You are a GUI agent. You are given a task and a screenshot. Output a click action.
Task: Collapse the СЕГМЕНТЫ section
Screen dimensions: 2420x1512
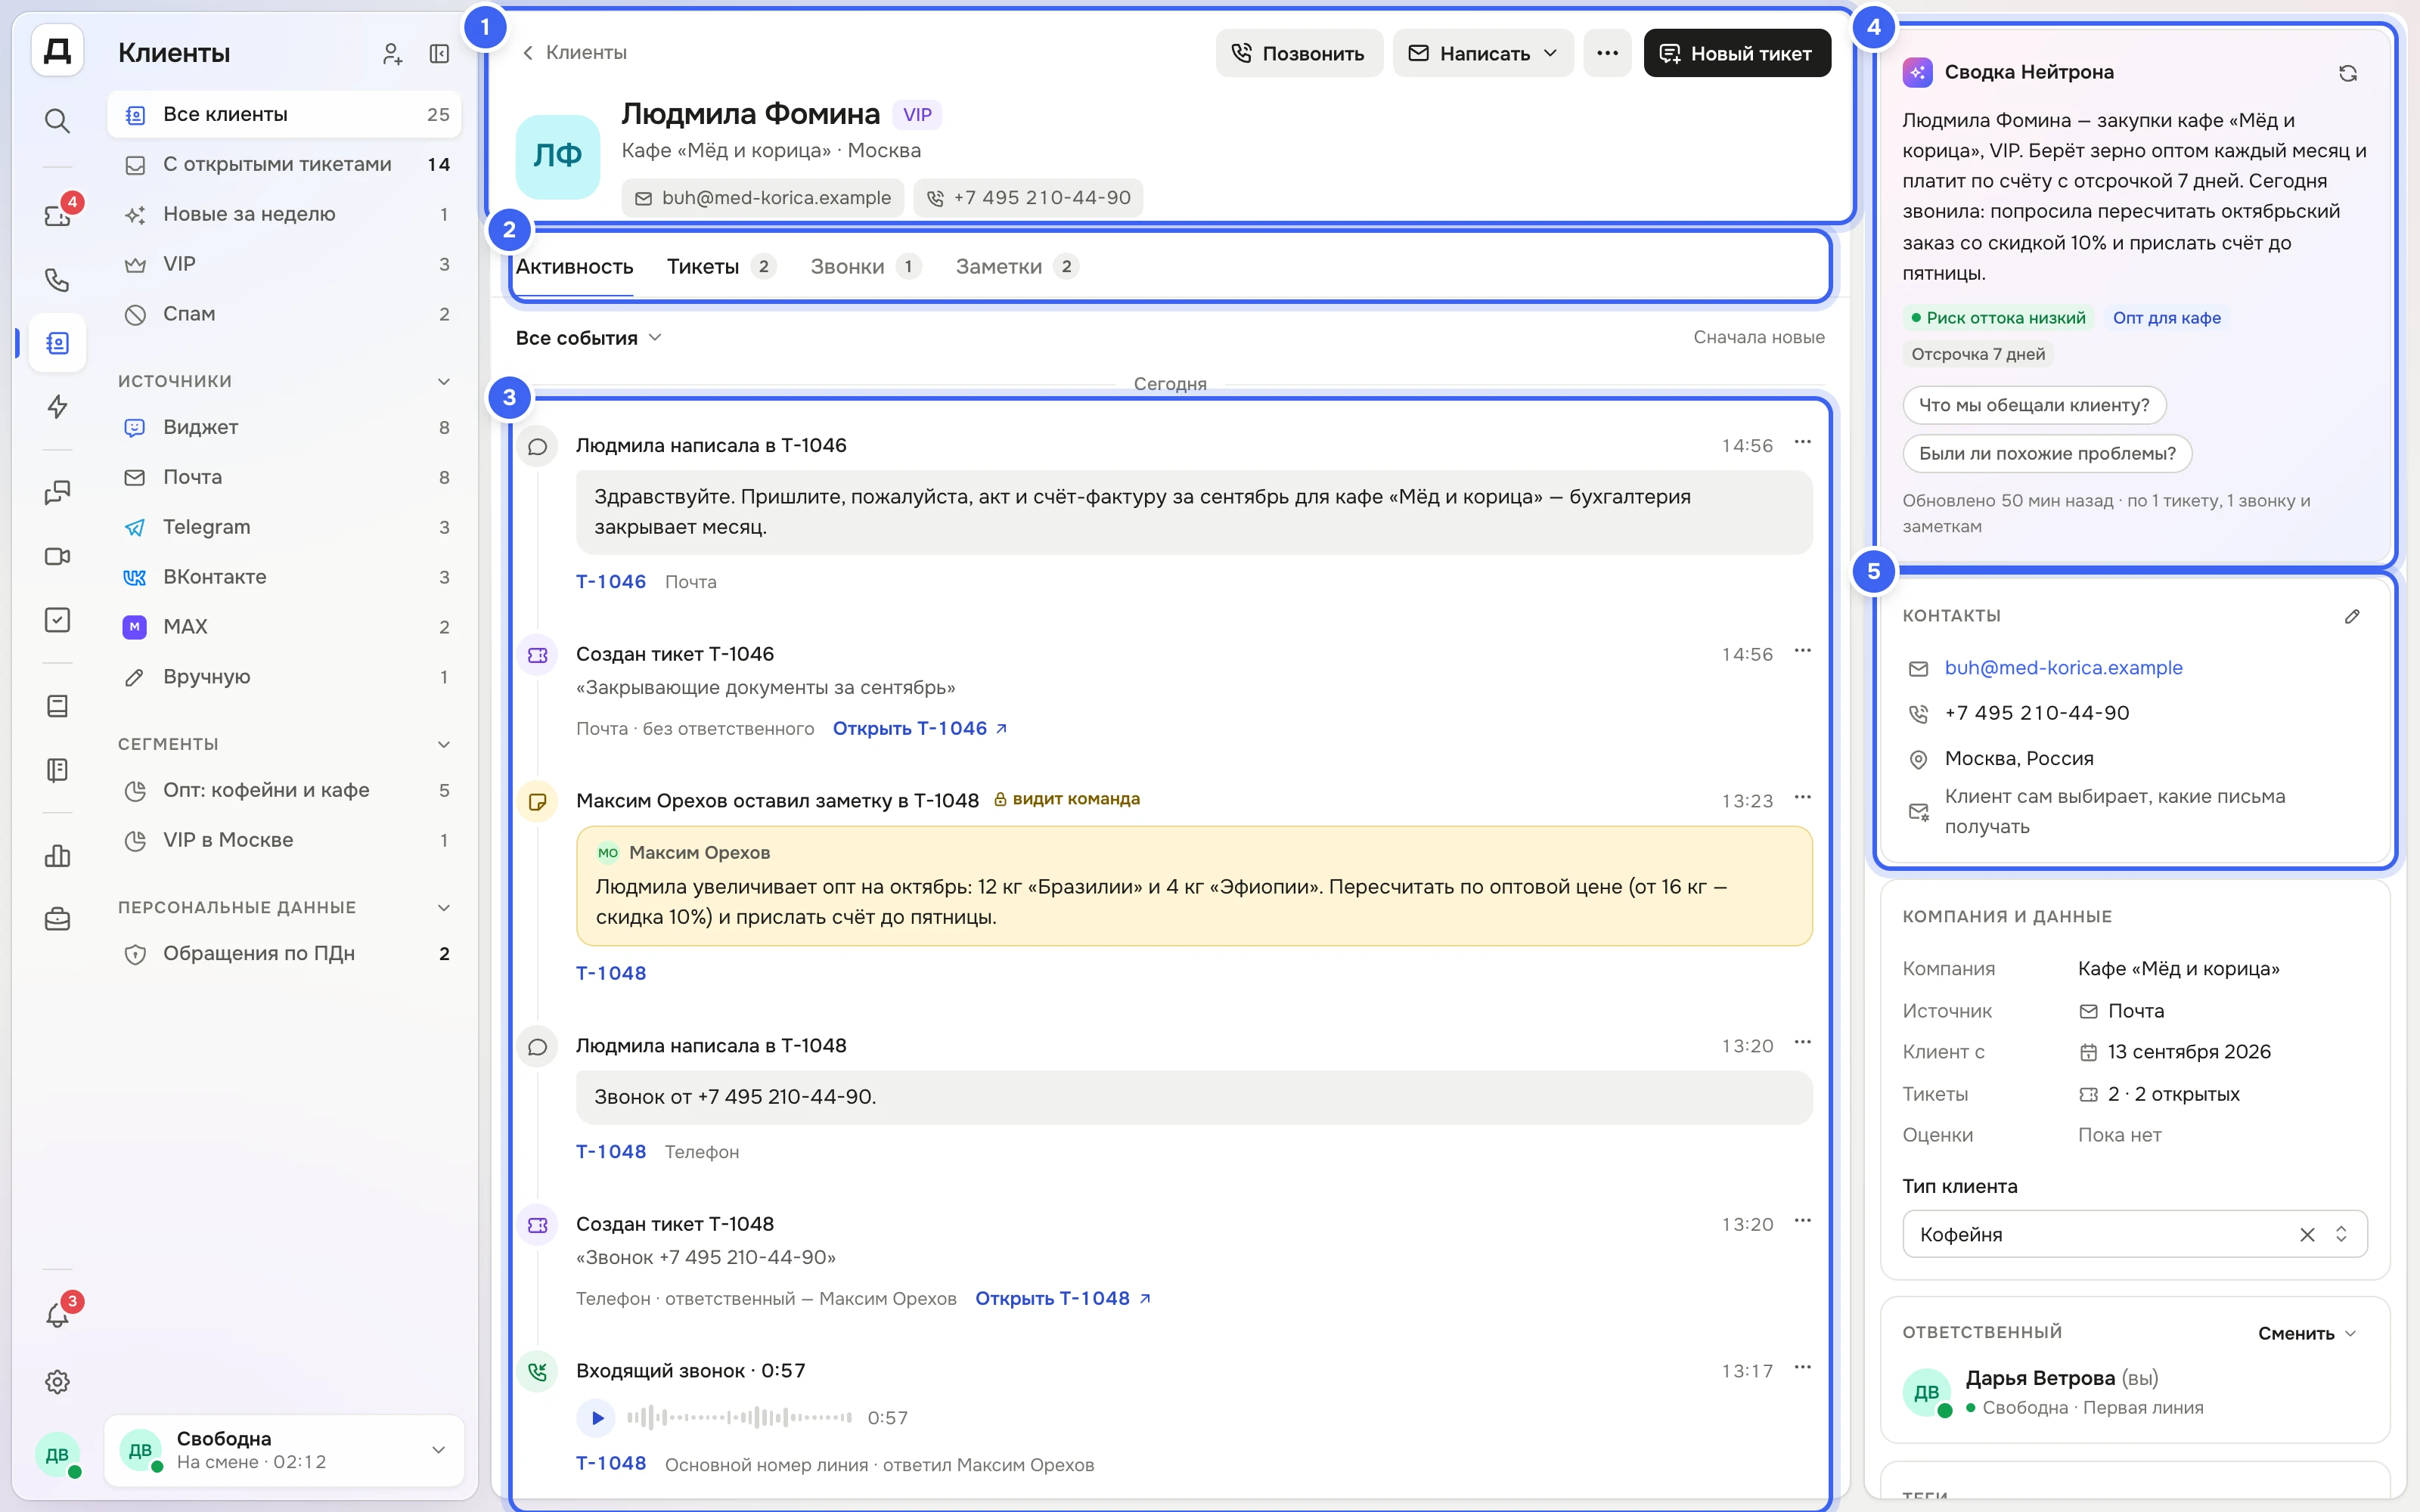[444, 744]
